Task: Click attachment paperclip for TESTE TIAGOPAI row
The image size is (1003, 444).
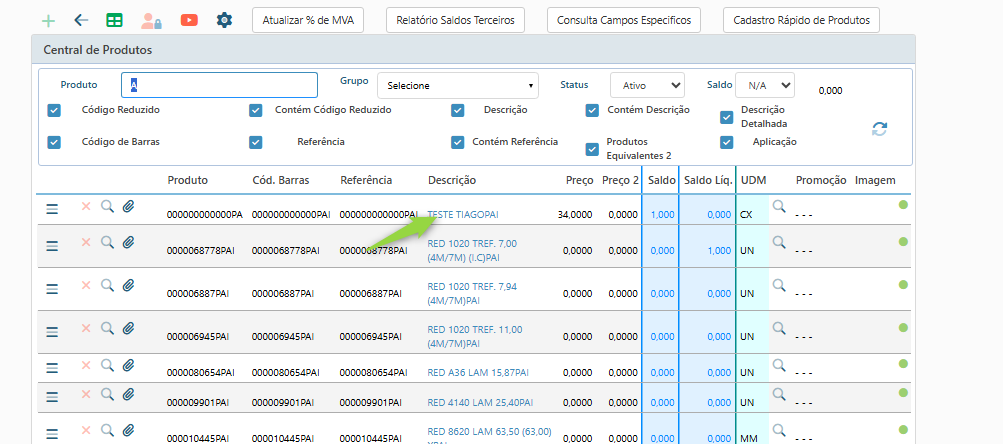Action: pos(128,207)
